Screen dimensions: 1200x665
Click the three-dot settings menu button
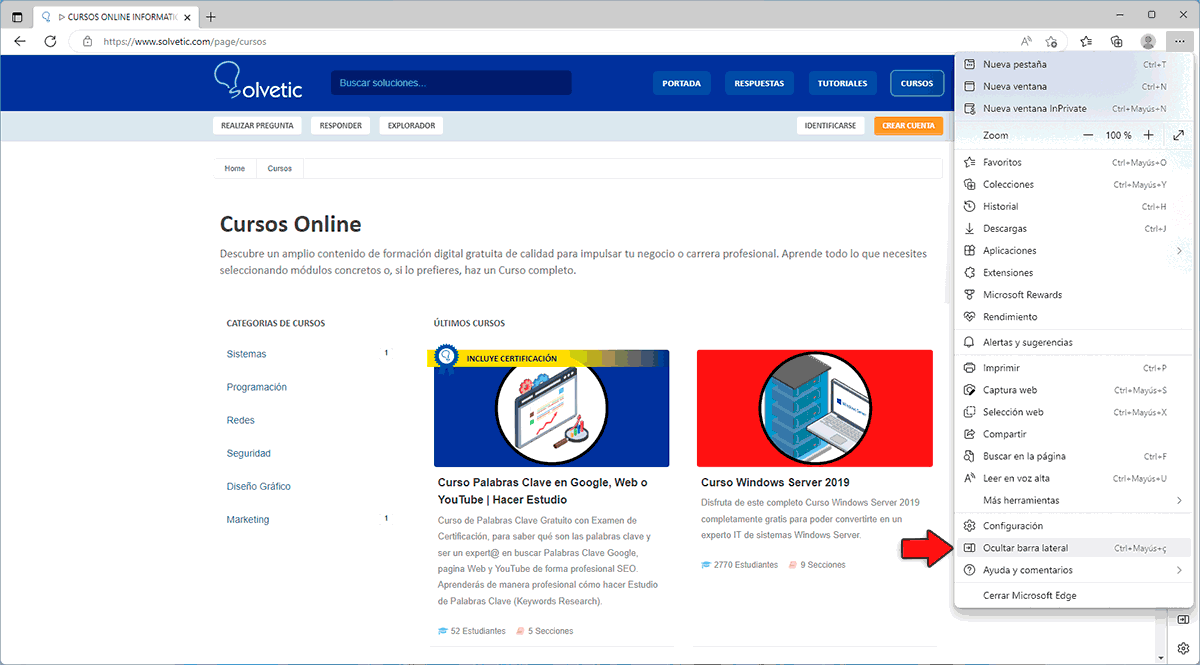click(x=1179, y=42)
